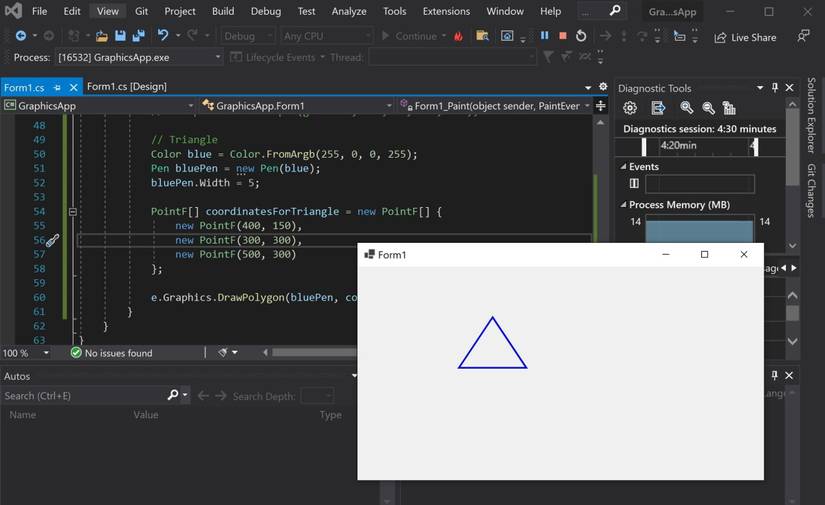Stop debugging with red square icon

coord(562,36)
